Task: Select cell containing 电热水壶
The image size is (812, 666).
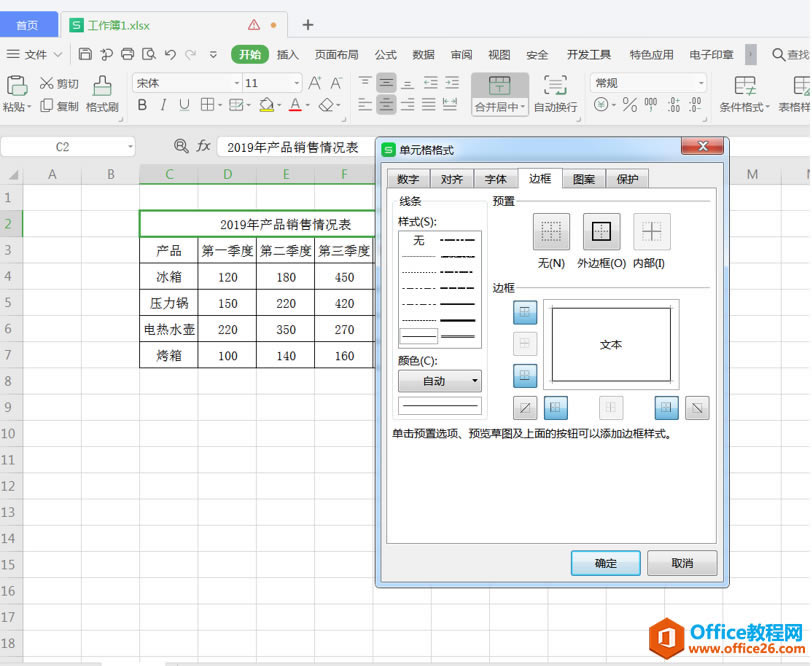Action: click(169, 329)
